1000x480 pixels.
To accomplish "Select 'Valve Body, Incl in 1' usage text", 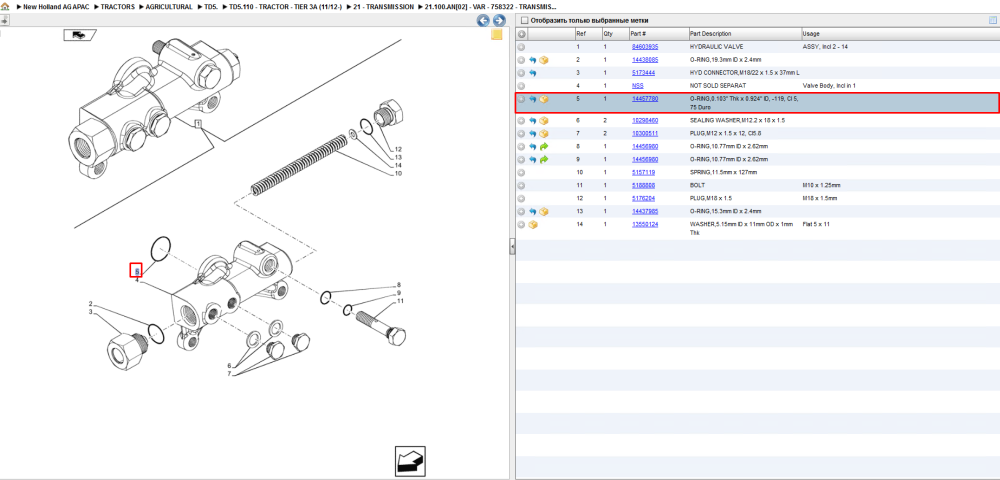I will pos(827,85).
